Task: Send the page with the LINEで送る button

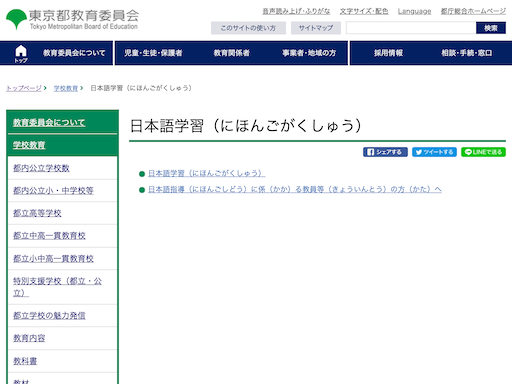Action: [x=483, y=152]
